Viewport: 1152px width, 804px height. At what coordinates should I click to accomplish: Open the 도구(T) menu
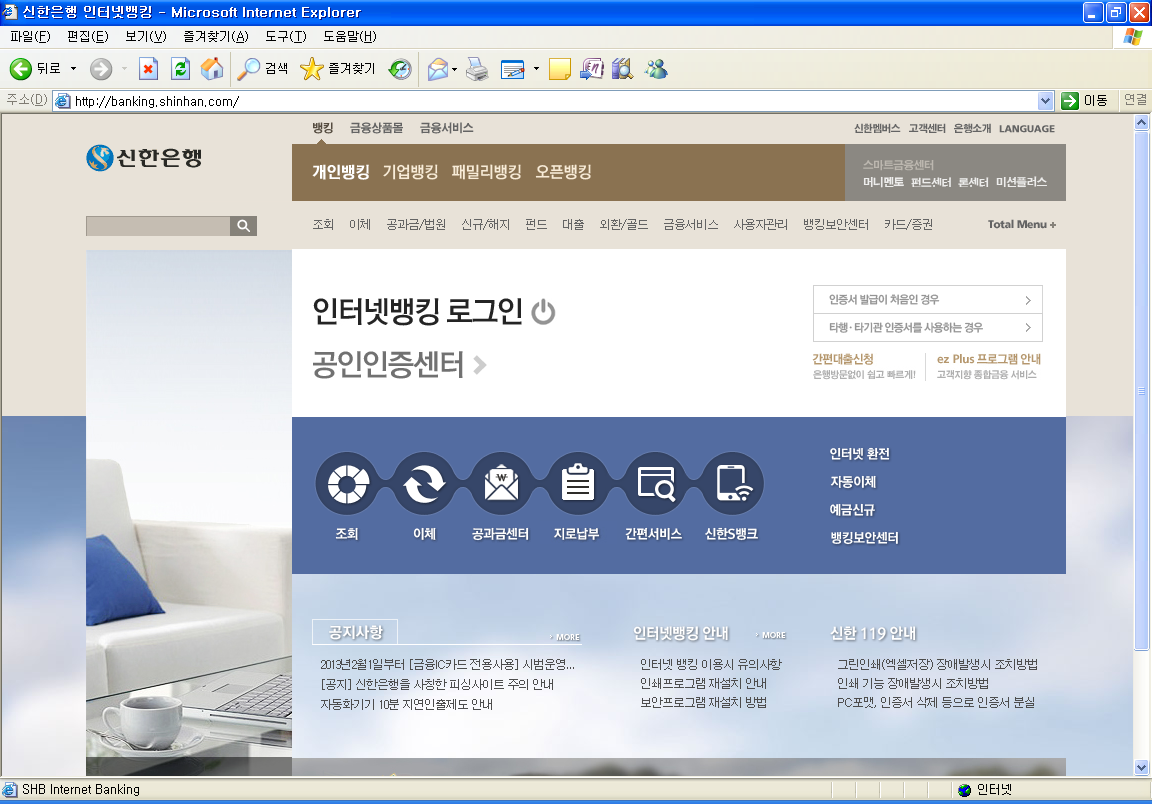(286, 37)
